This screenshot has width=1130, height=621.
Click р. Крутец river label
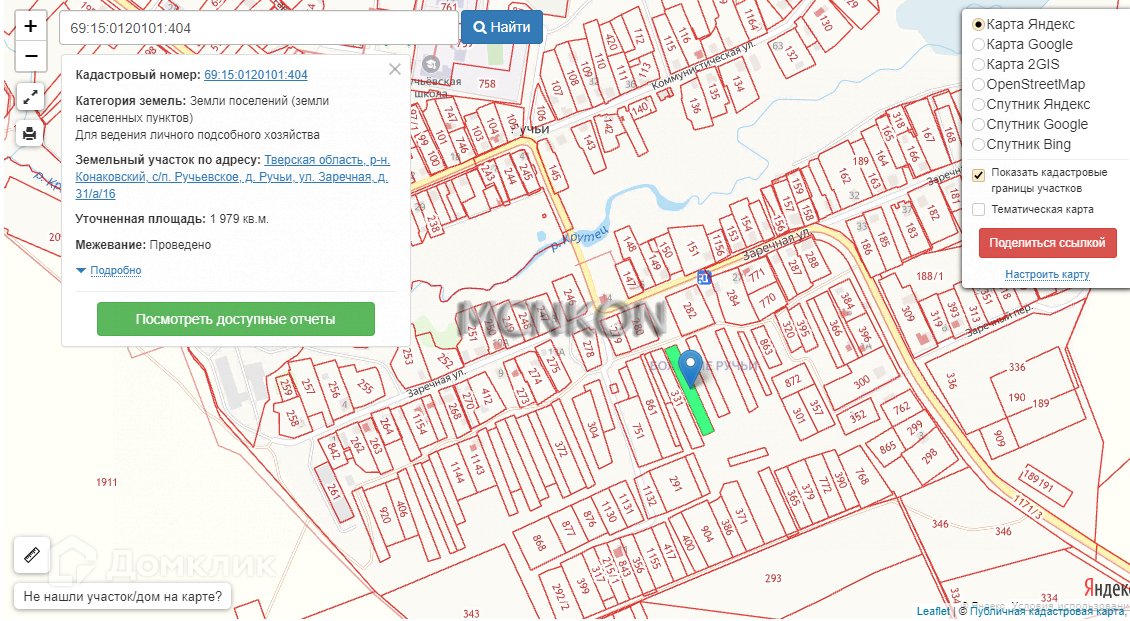coord(579,238)
